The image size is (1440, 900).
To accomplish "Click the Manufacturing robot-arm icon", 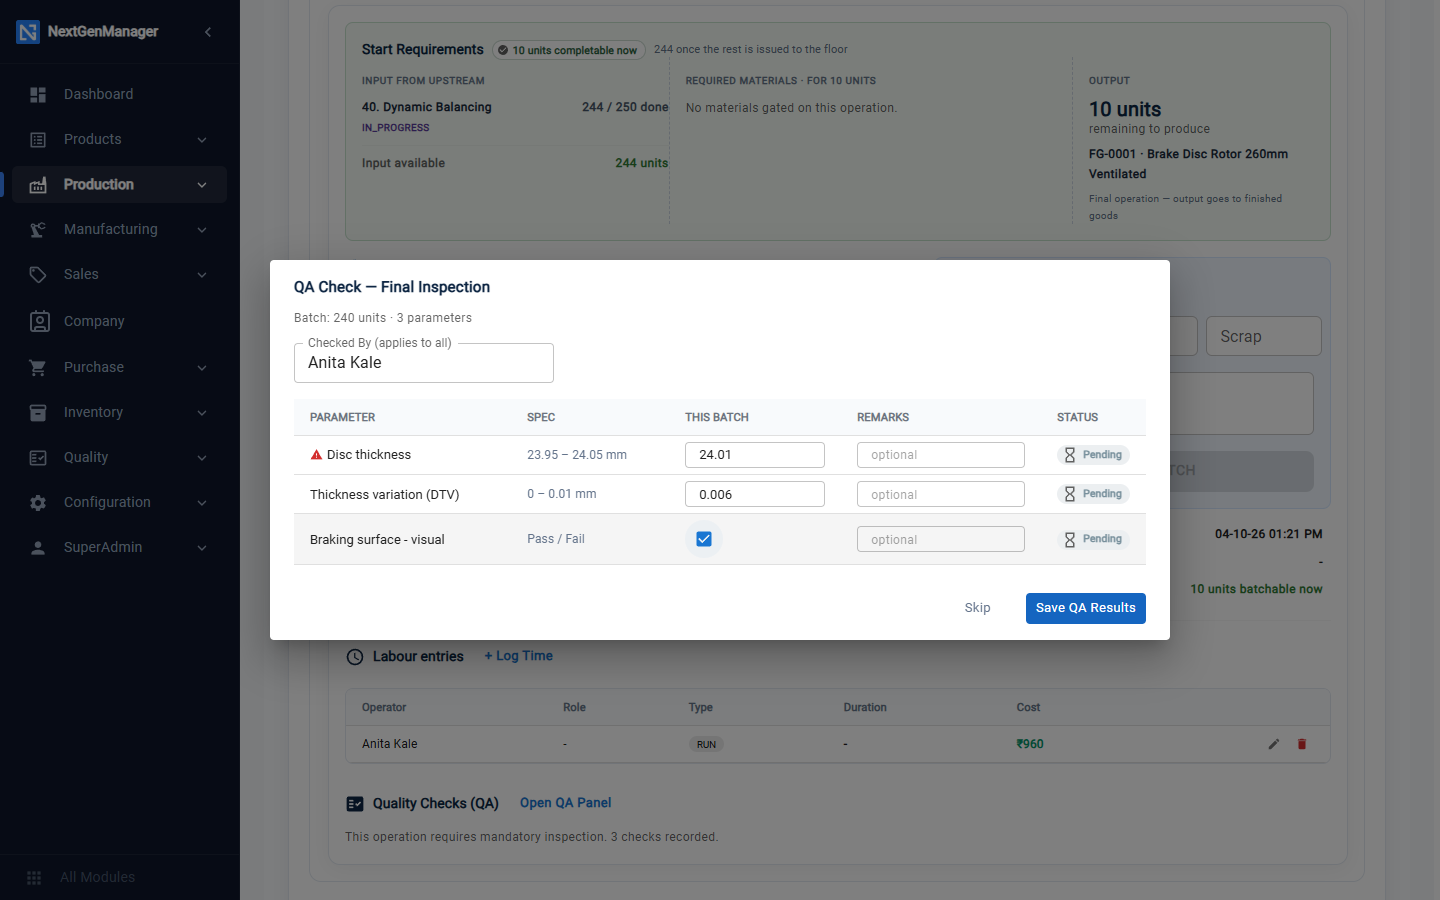I will coord(38,229).
